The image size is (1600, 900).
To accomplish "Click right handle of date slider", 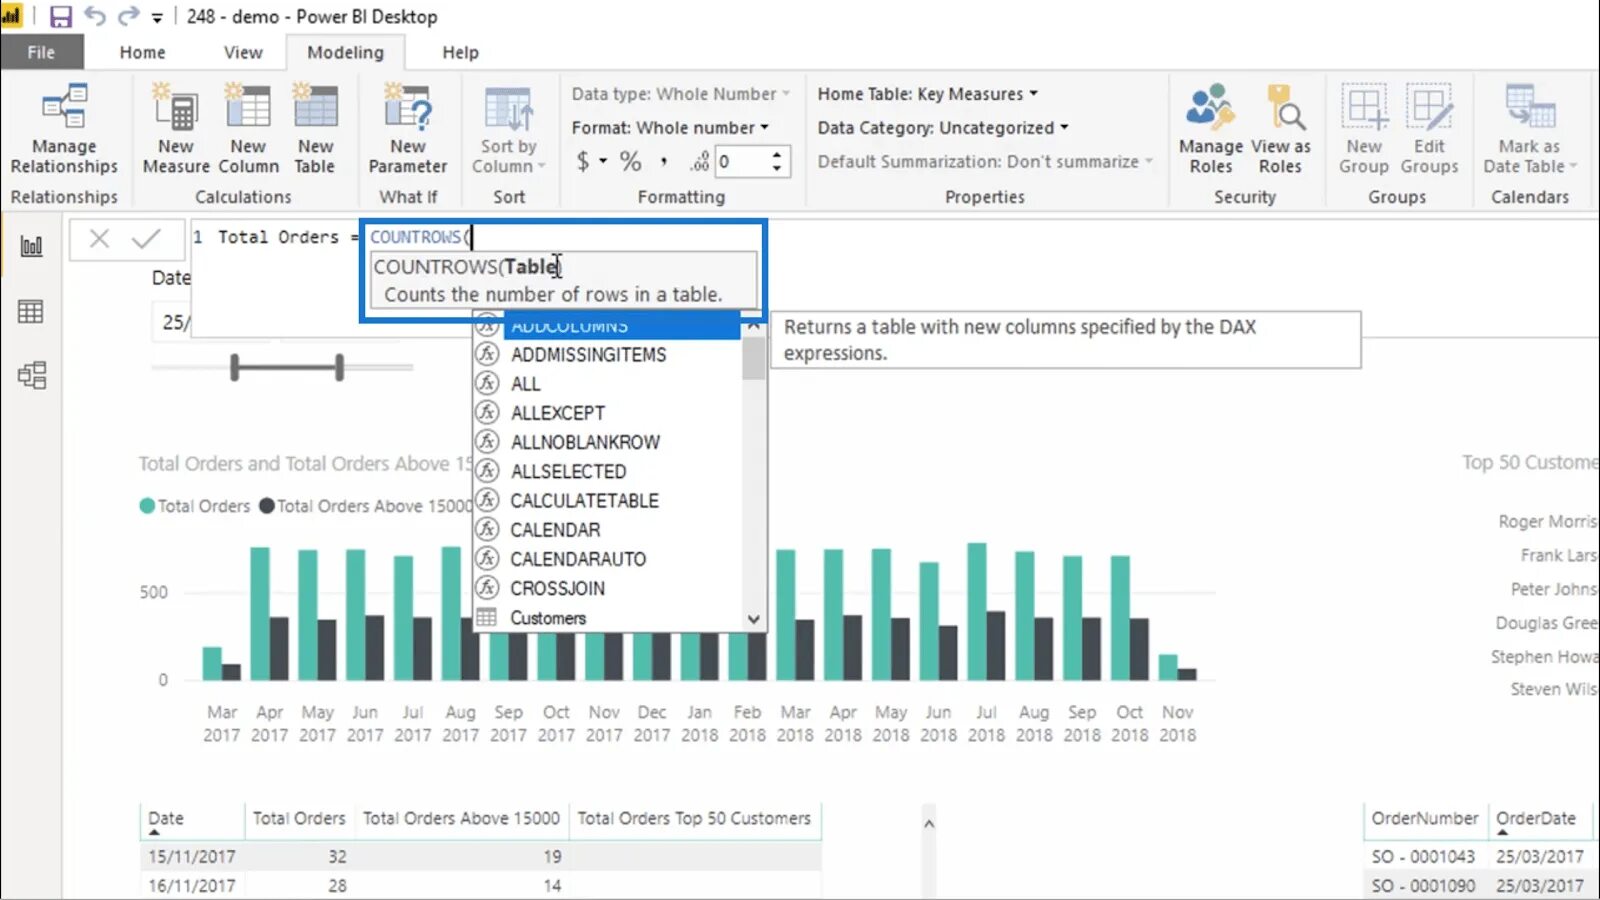I will coord(339,368).
